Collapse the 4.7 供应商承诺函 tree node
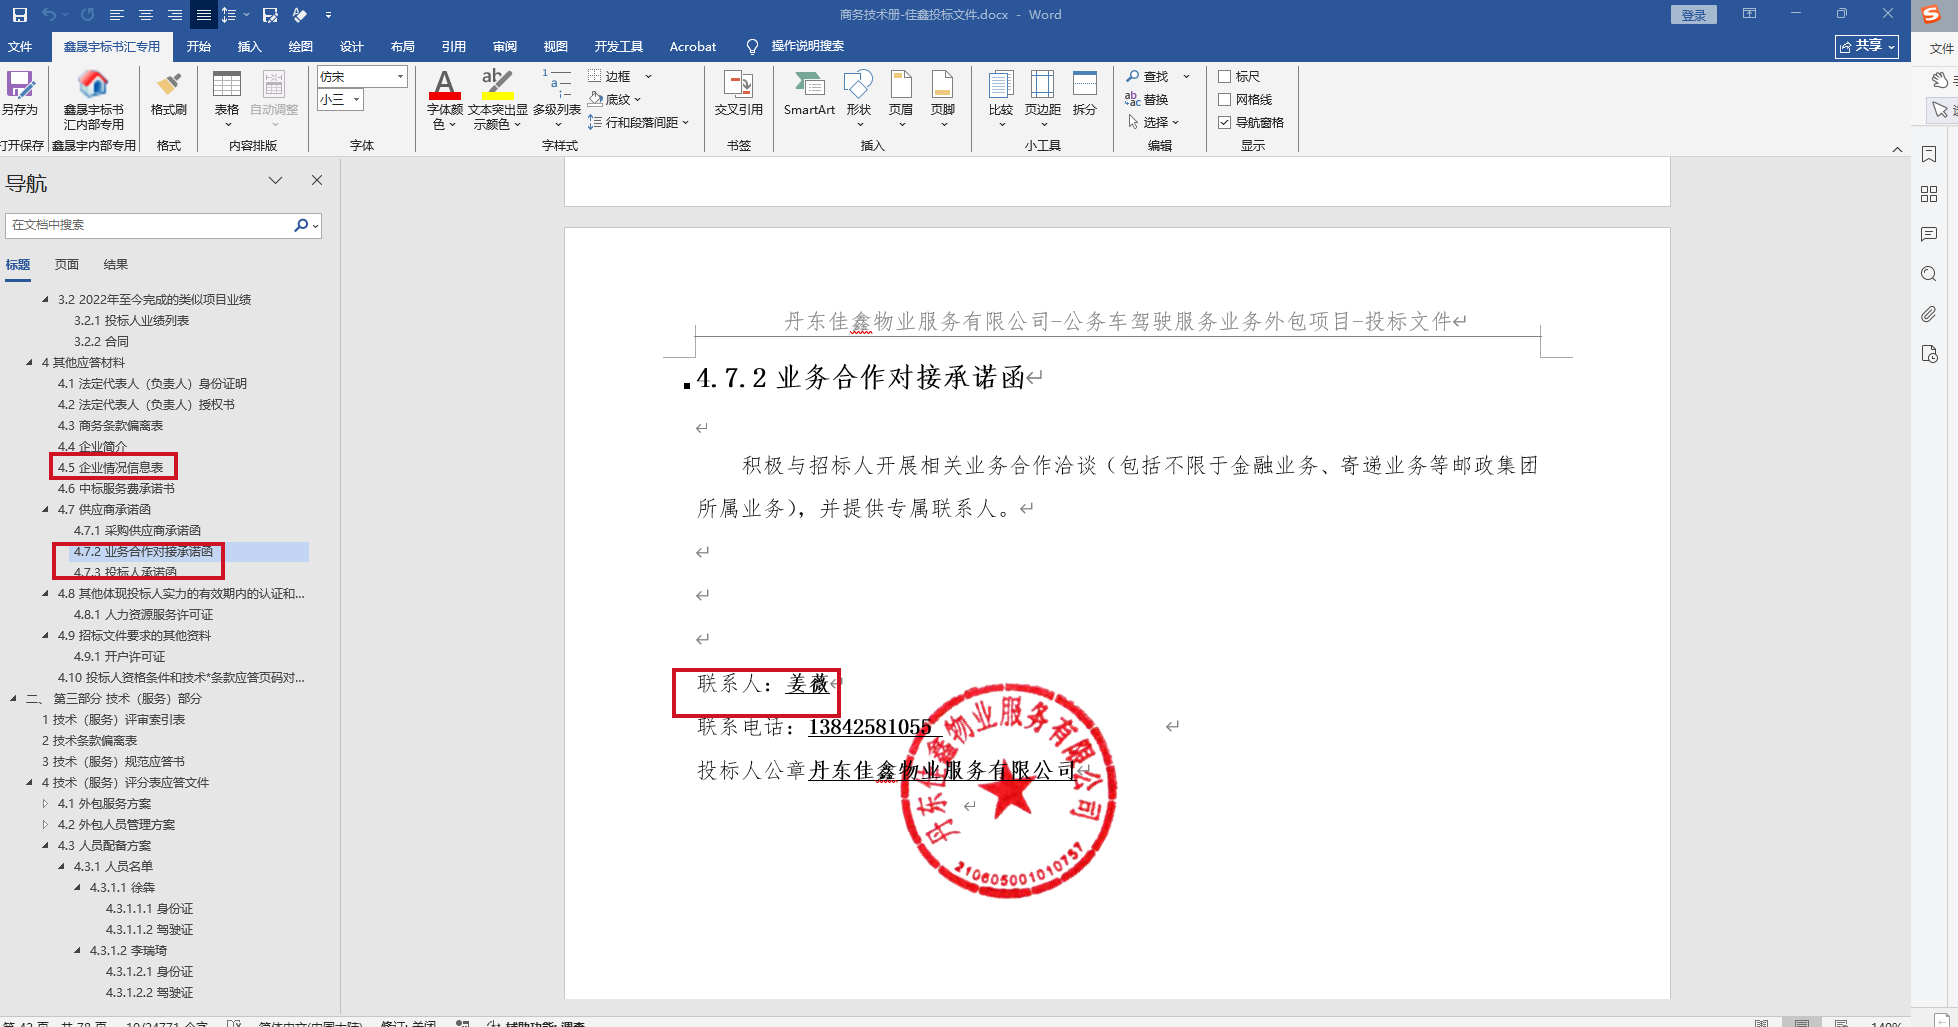The width and height of the screenshot is (1958, 1027). (x=46, y=509)
